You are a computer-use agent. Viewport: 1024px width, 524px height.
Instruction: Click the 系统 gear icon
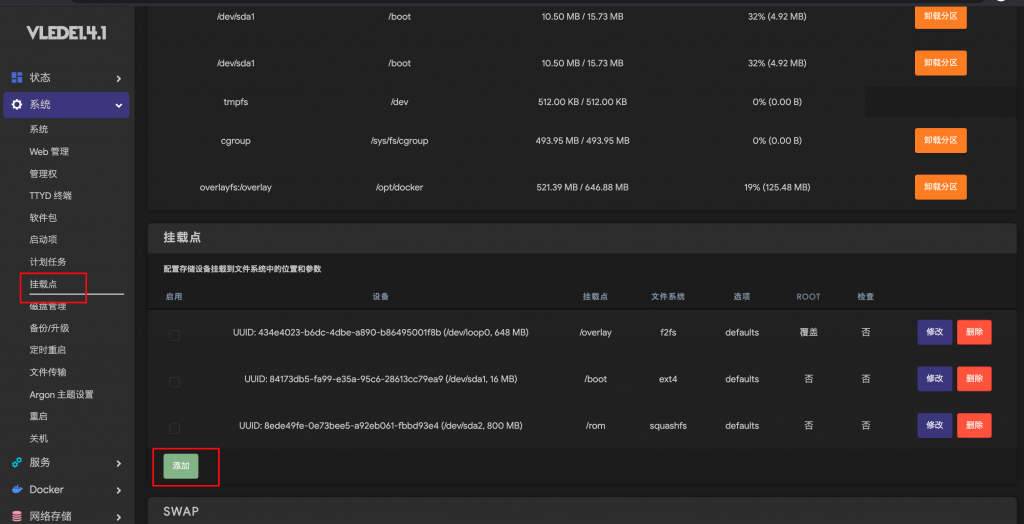[x=17, y=105]
